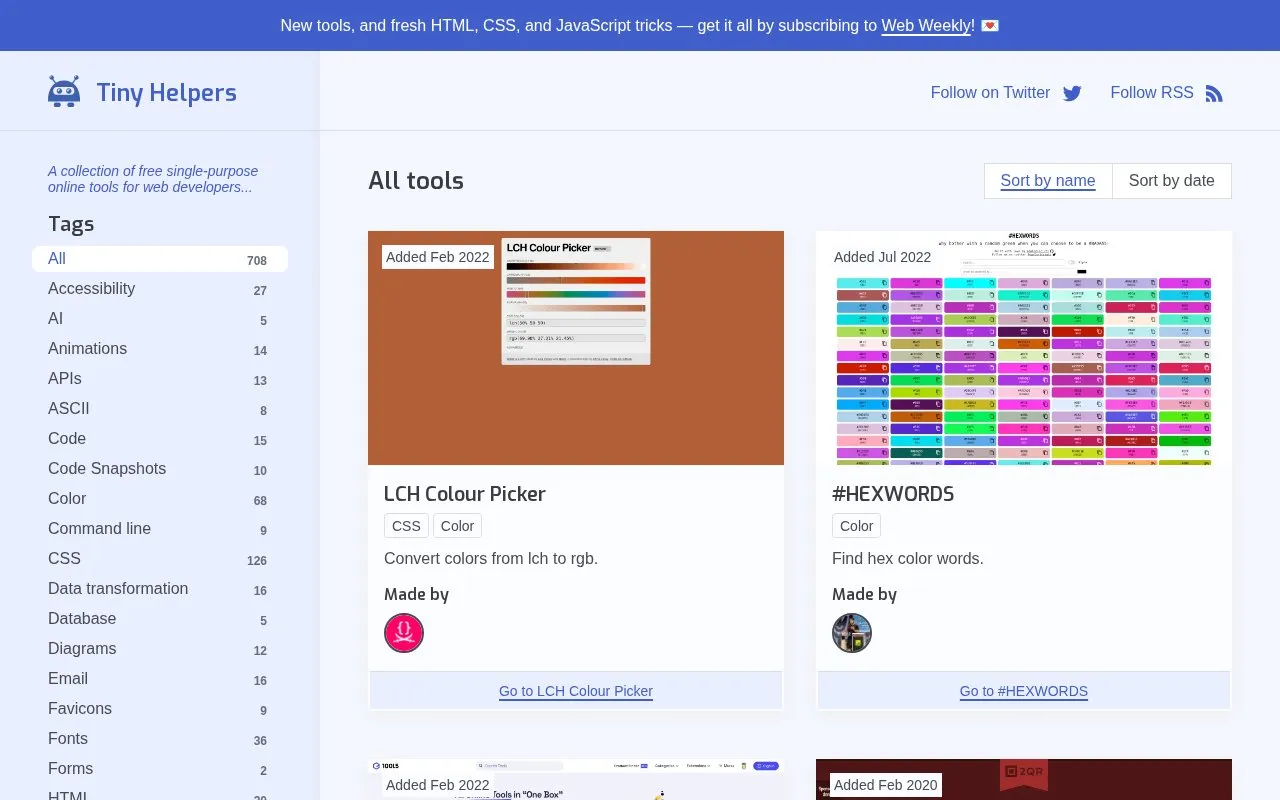Show Animations tagged tools
Viewport: 1280px width, 800px height.
pos(160,349)
